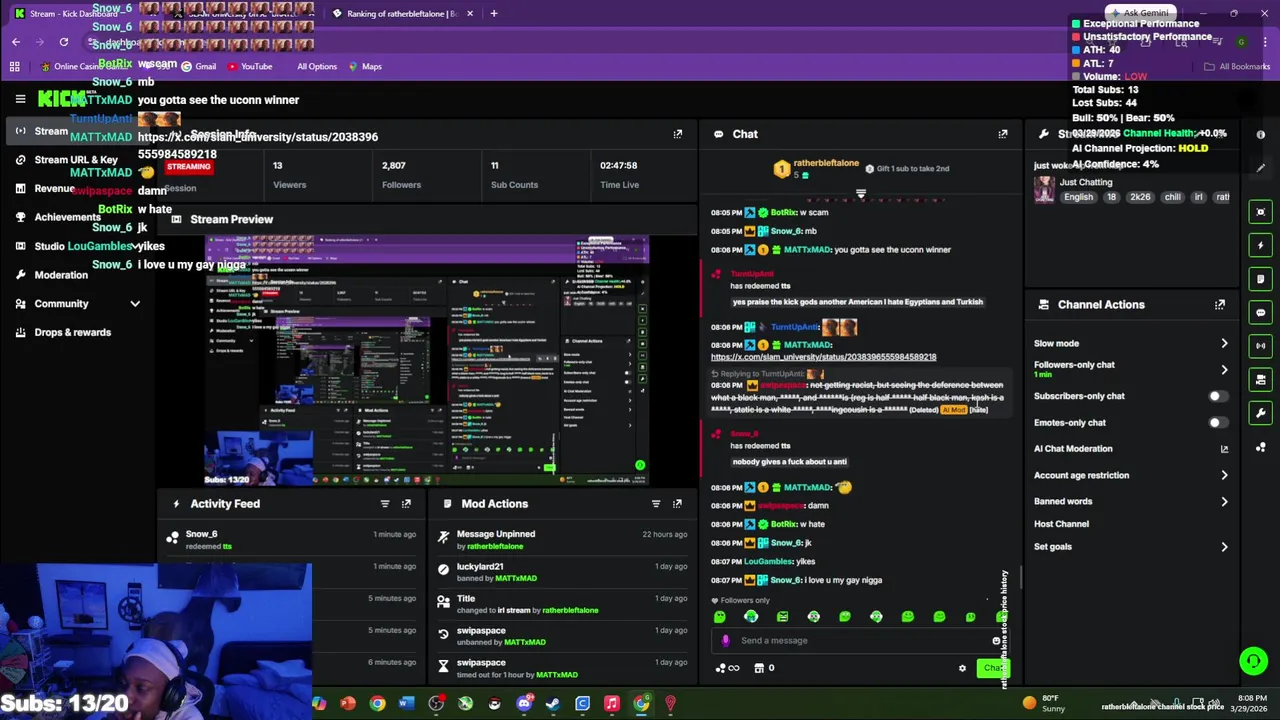Viewport: 1280px width, 720px height.
Task: Click the wrench icon in right toolbar
Action: point(1261,414)
